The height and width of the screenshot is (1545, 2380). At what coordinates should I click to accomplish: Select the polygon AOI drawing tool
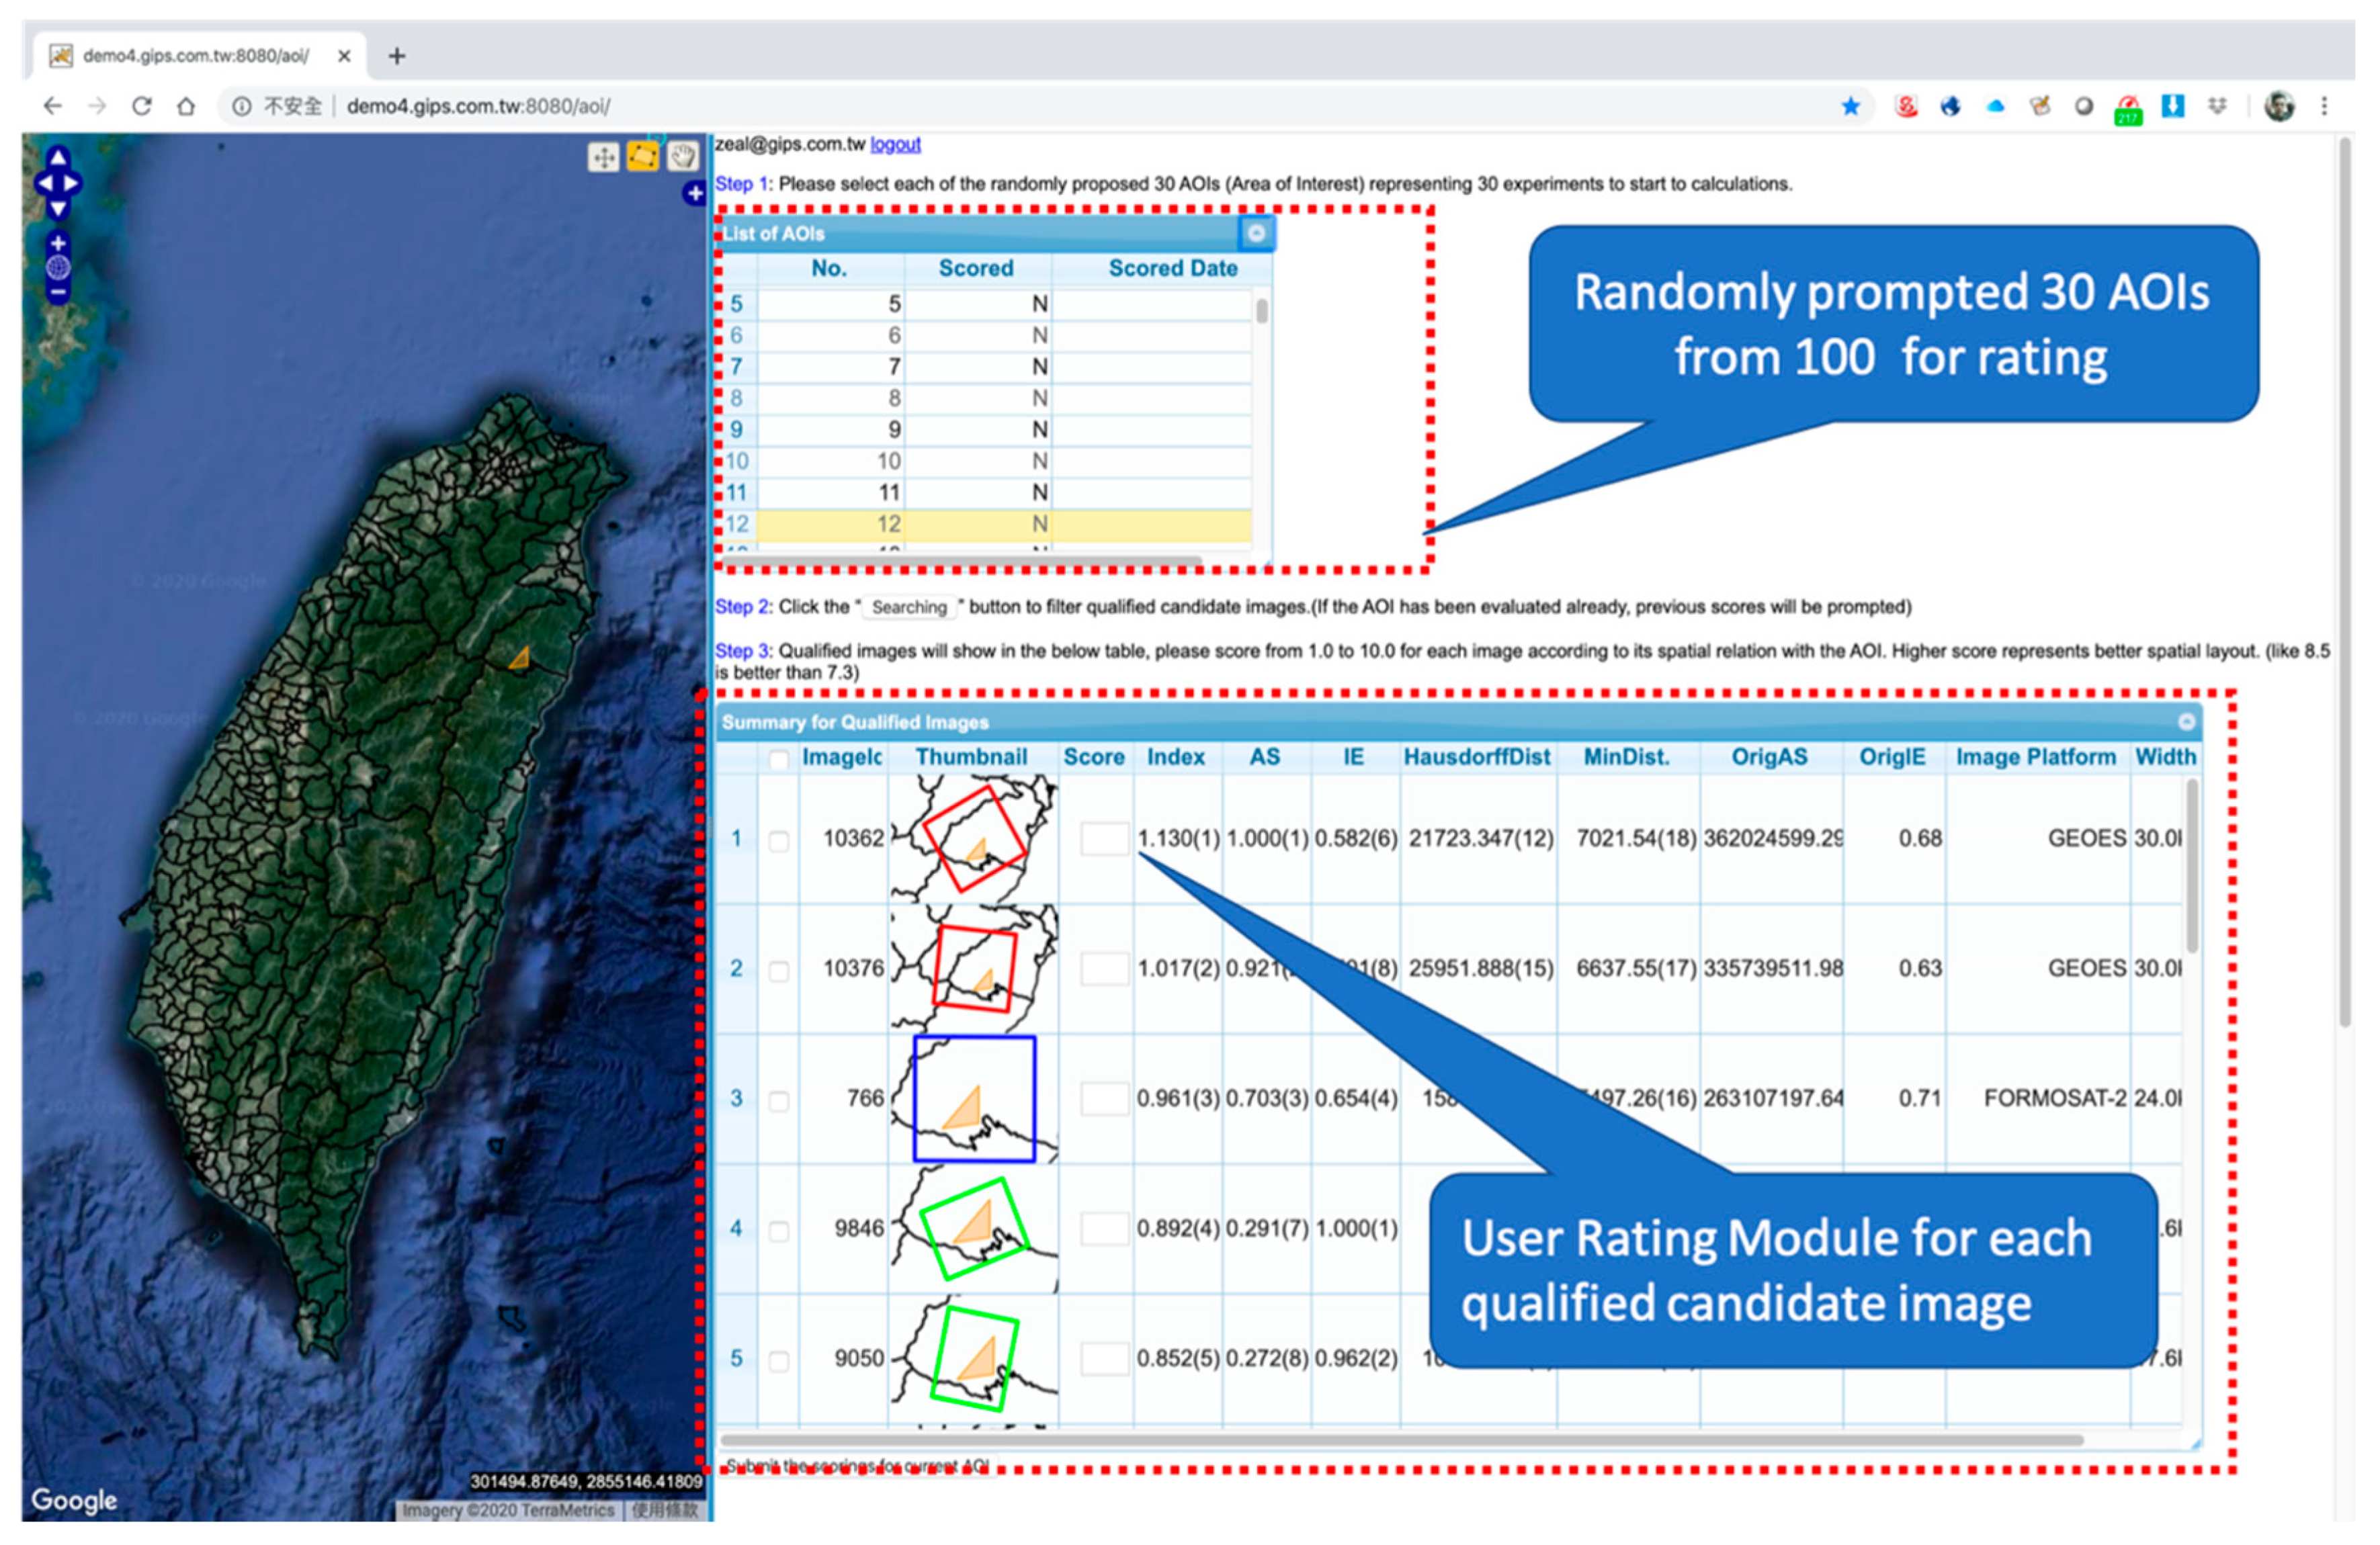(x=641, y=157)
